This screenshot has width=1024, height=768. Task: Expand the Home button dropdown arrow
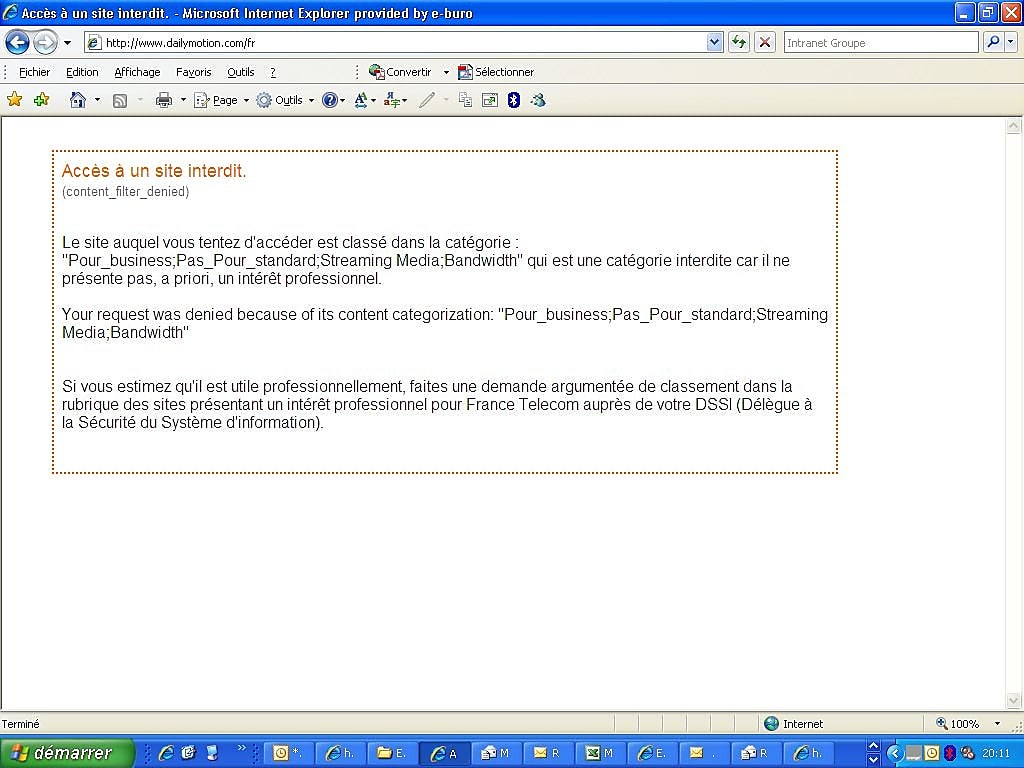[97, 100]
